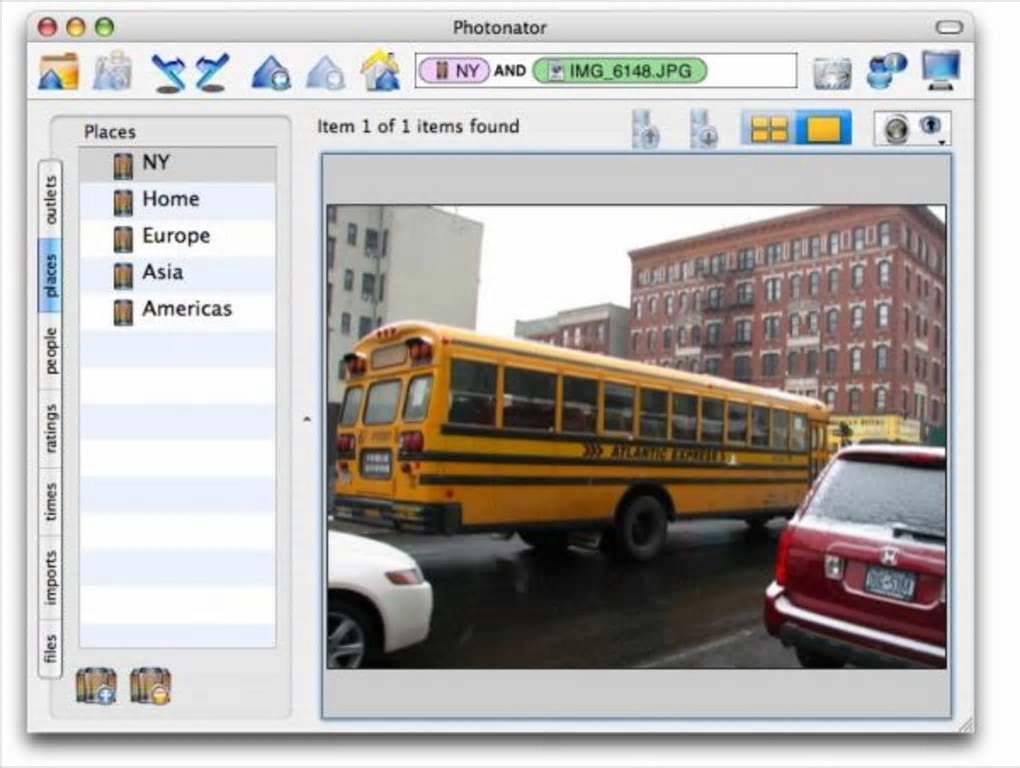Click the photo folder icon right of the search field
Image resolution: width=1020 pixels, height=768 pixels.
(832, 72)
